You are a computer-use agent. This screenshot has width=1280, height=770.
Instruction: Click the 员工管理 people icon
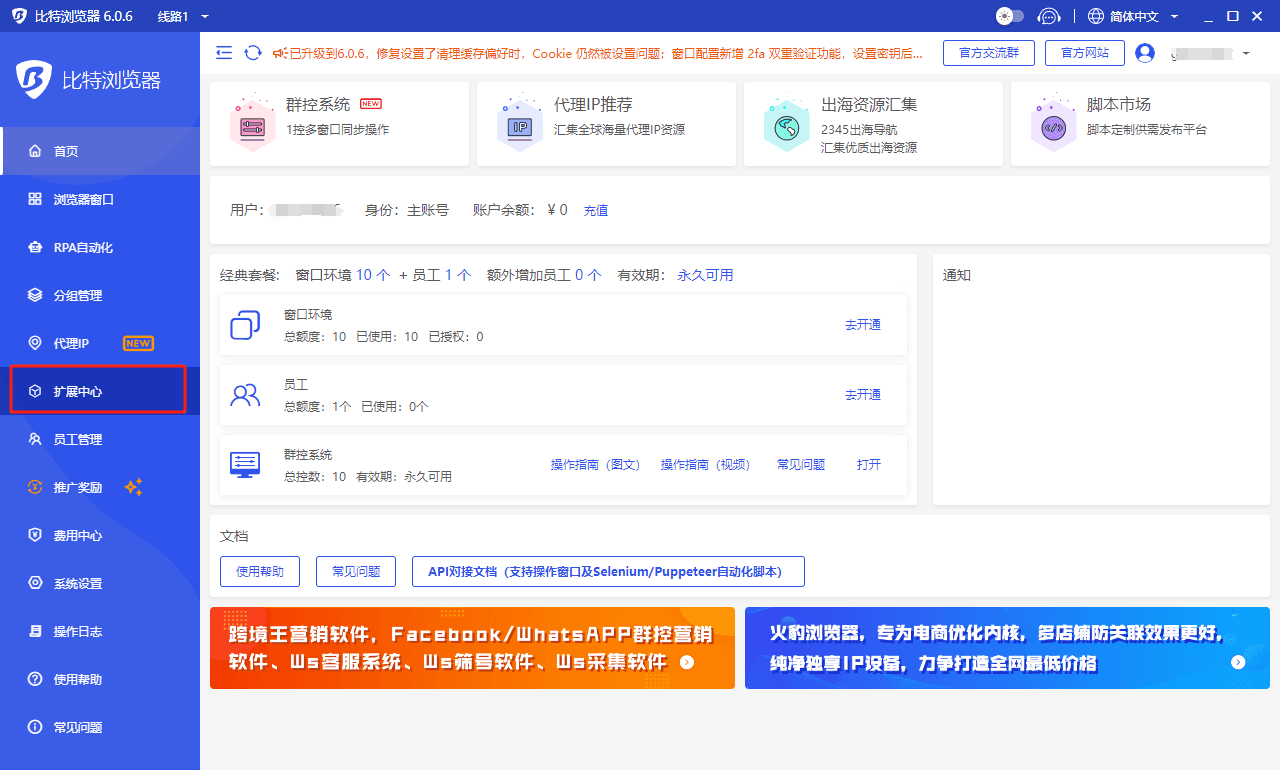[35, 439]
